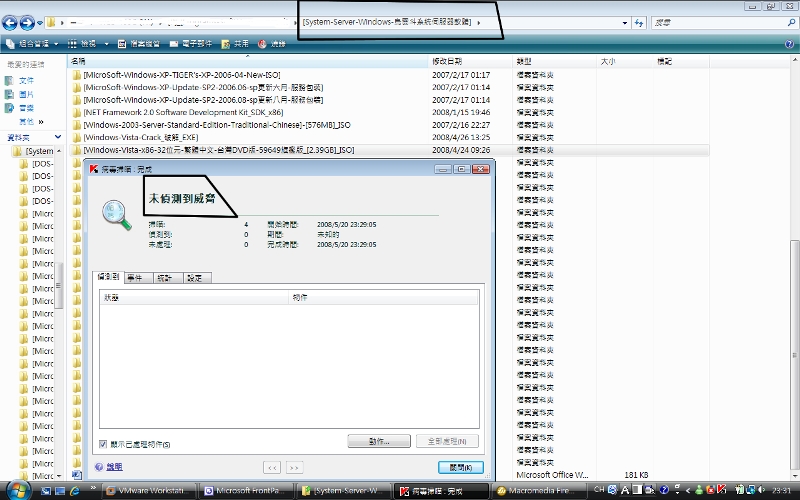Select folder [MicroSoft-Windows-XP-TIGER's-XP-2006-04-New-ISO]
The image size is (800, 500).
(182, 75)
